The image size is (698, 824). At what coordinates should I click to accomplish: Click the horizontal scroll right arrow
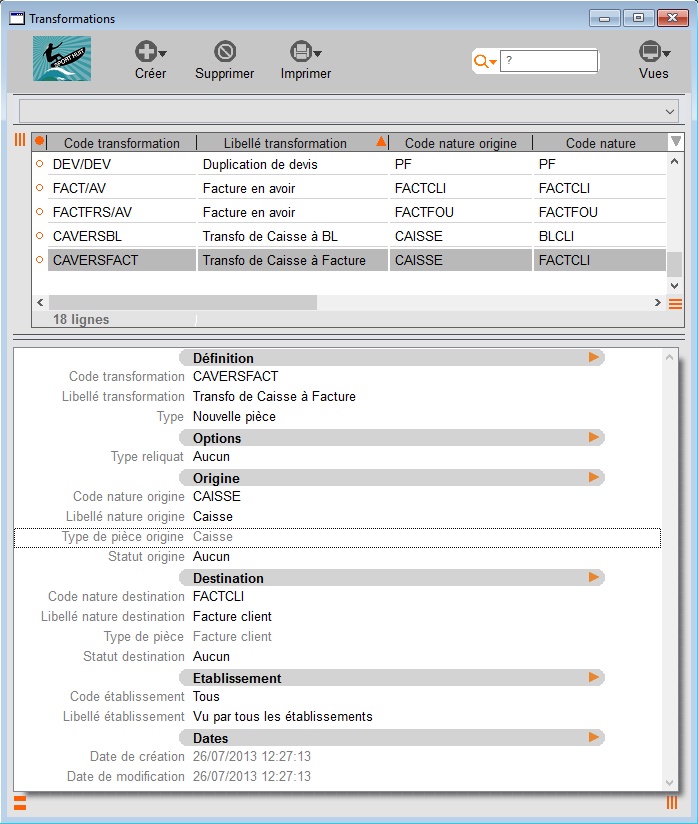point(658,302)
